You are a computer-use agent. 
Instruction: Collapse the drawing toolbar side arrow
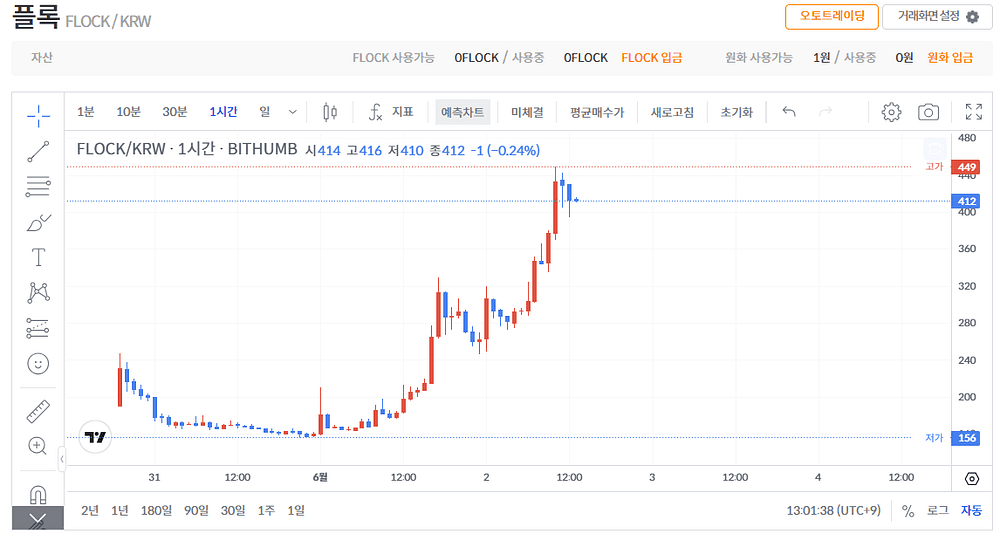pyautogui.click(x=62, y=458)
